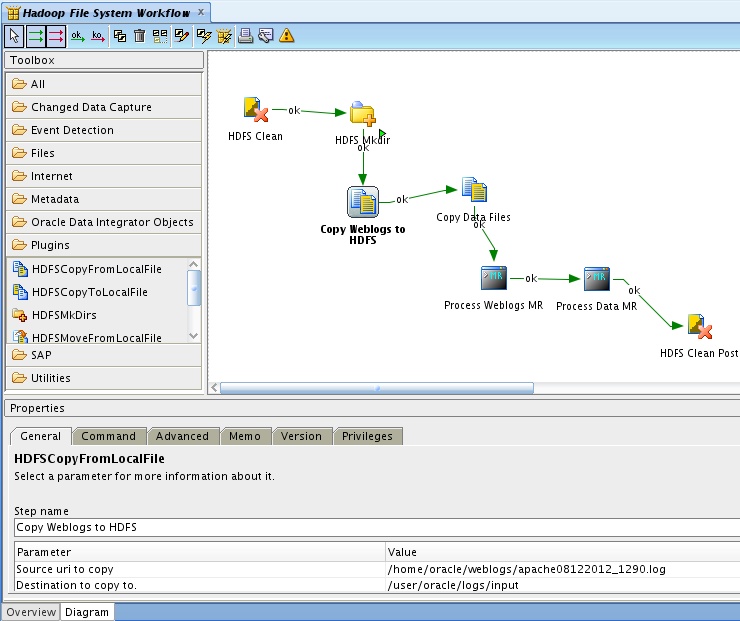Click the rearrange steps layout icon
The height and width of the screenshot is (621, 740).
[x=160, y=36]
